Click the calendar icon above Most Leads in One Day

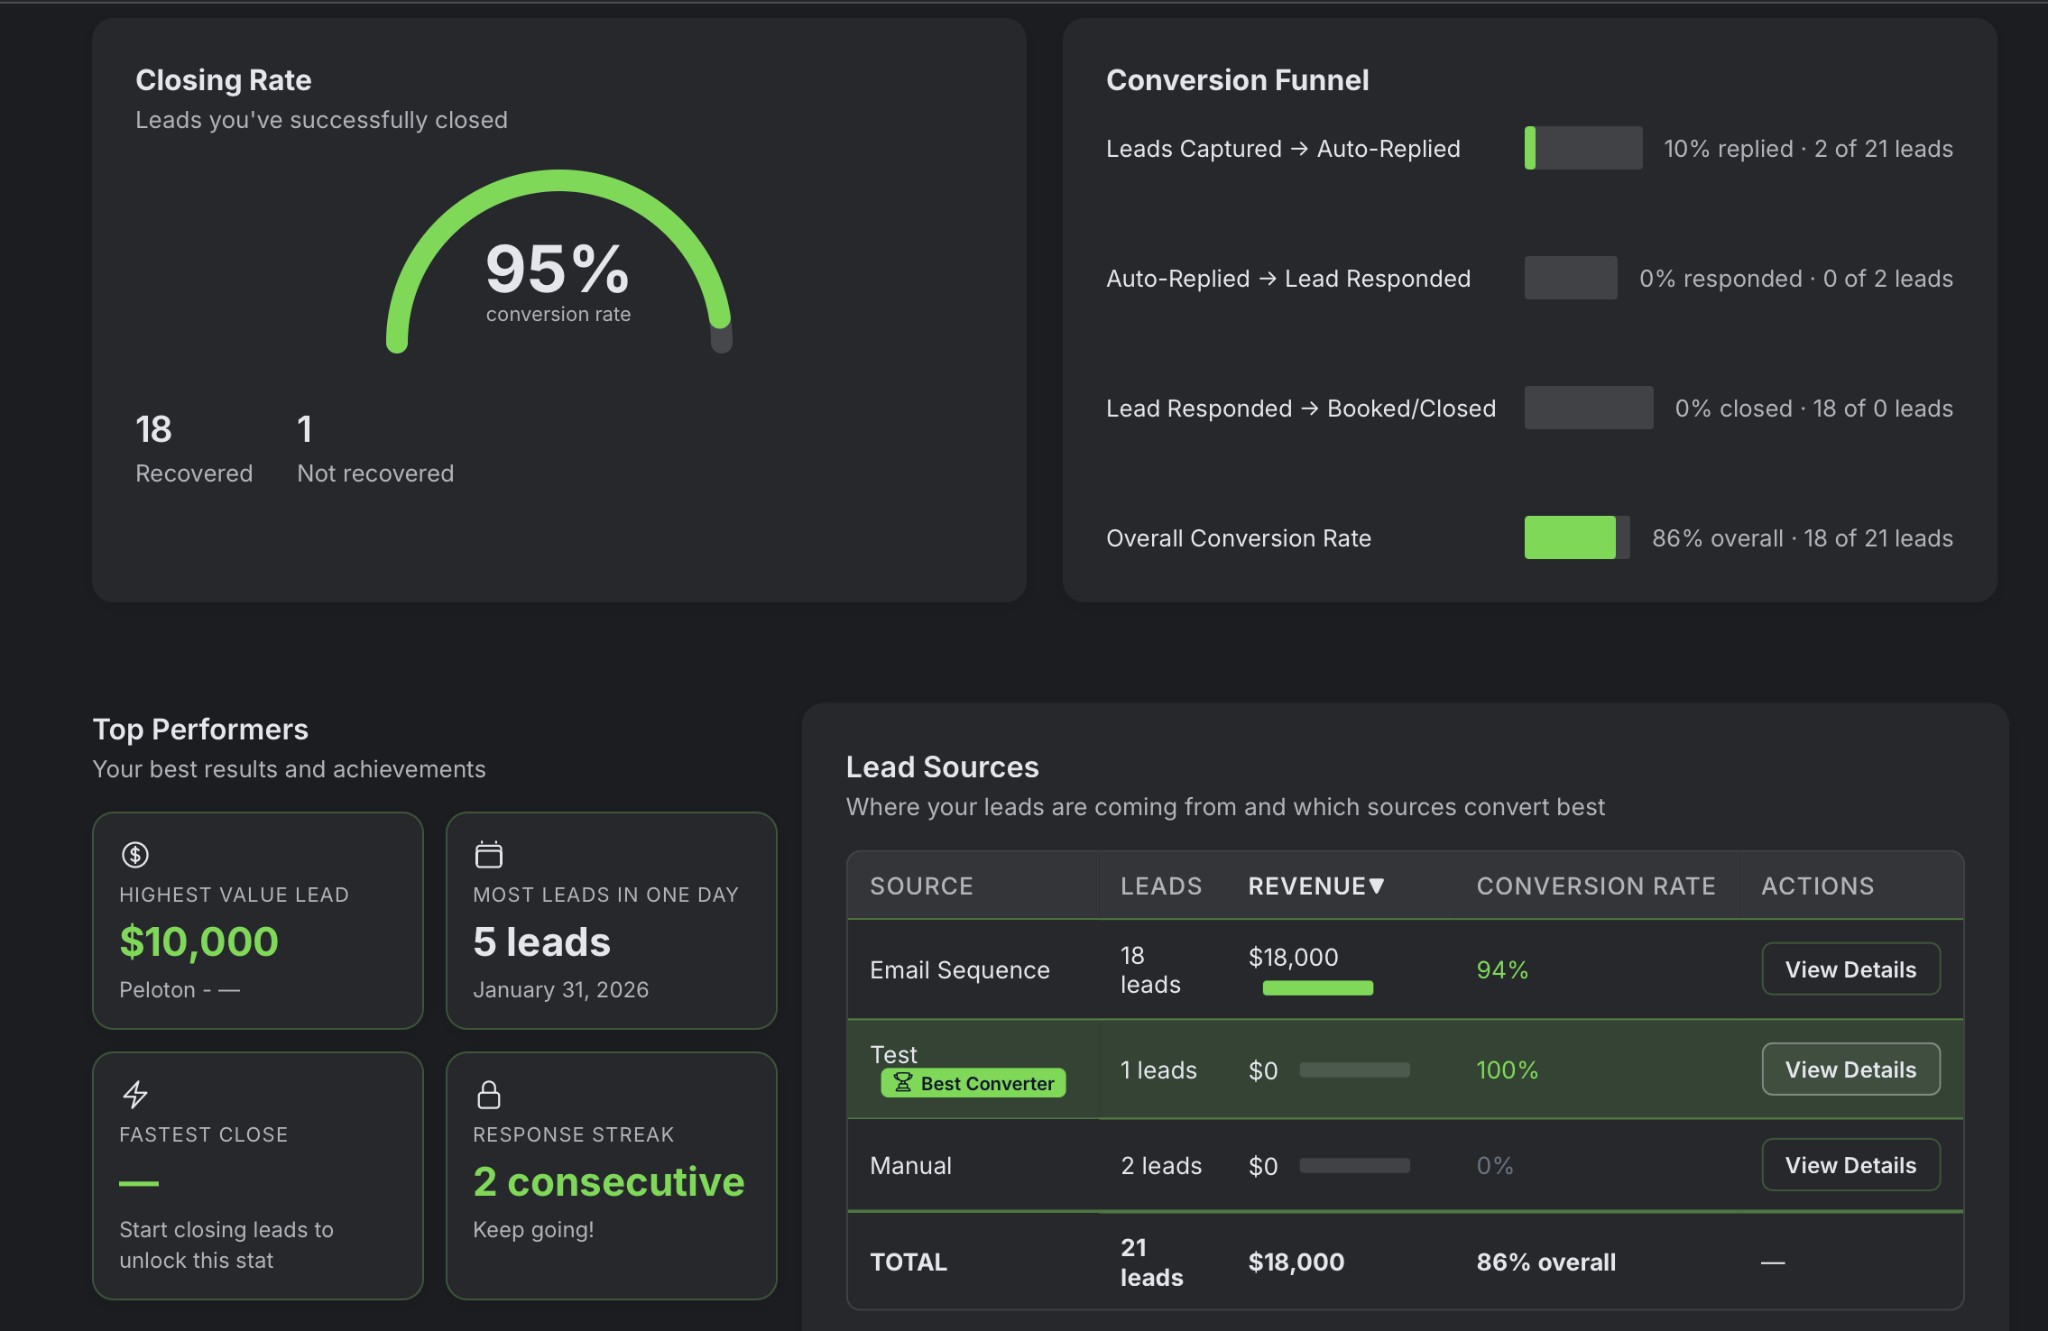(488, 853)
